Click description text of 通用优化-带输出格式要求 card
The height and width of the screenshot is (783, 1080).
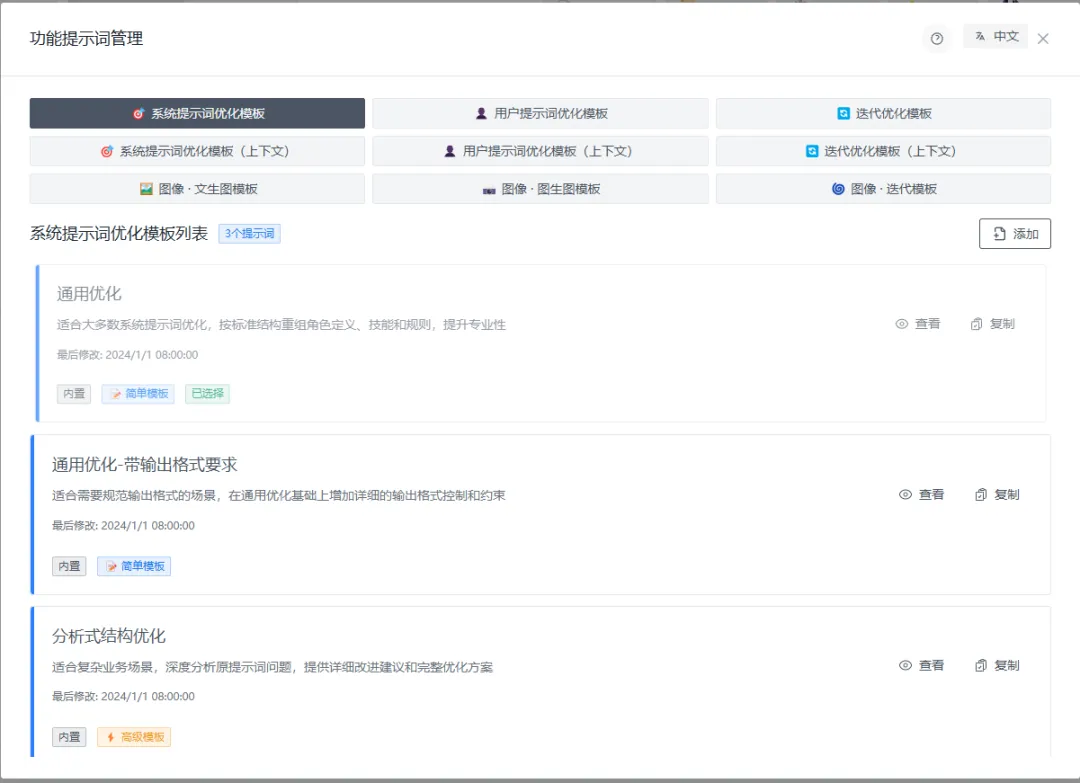(278, 495)
